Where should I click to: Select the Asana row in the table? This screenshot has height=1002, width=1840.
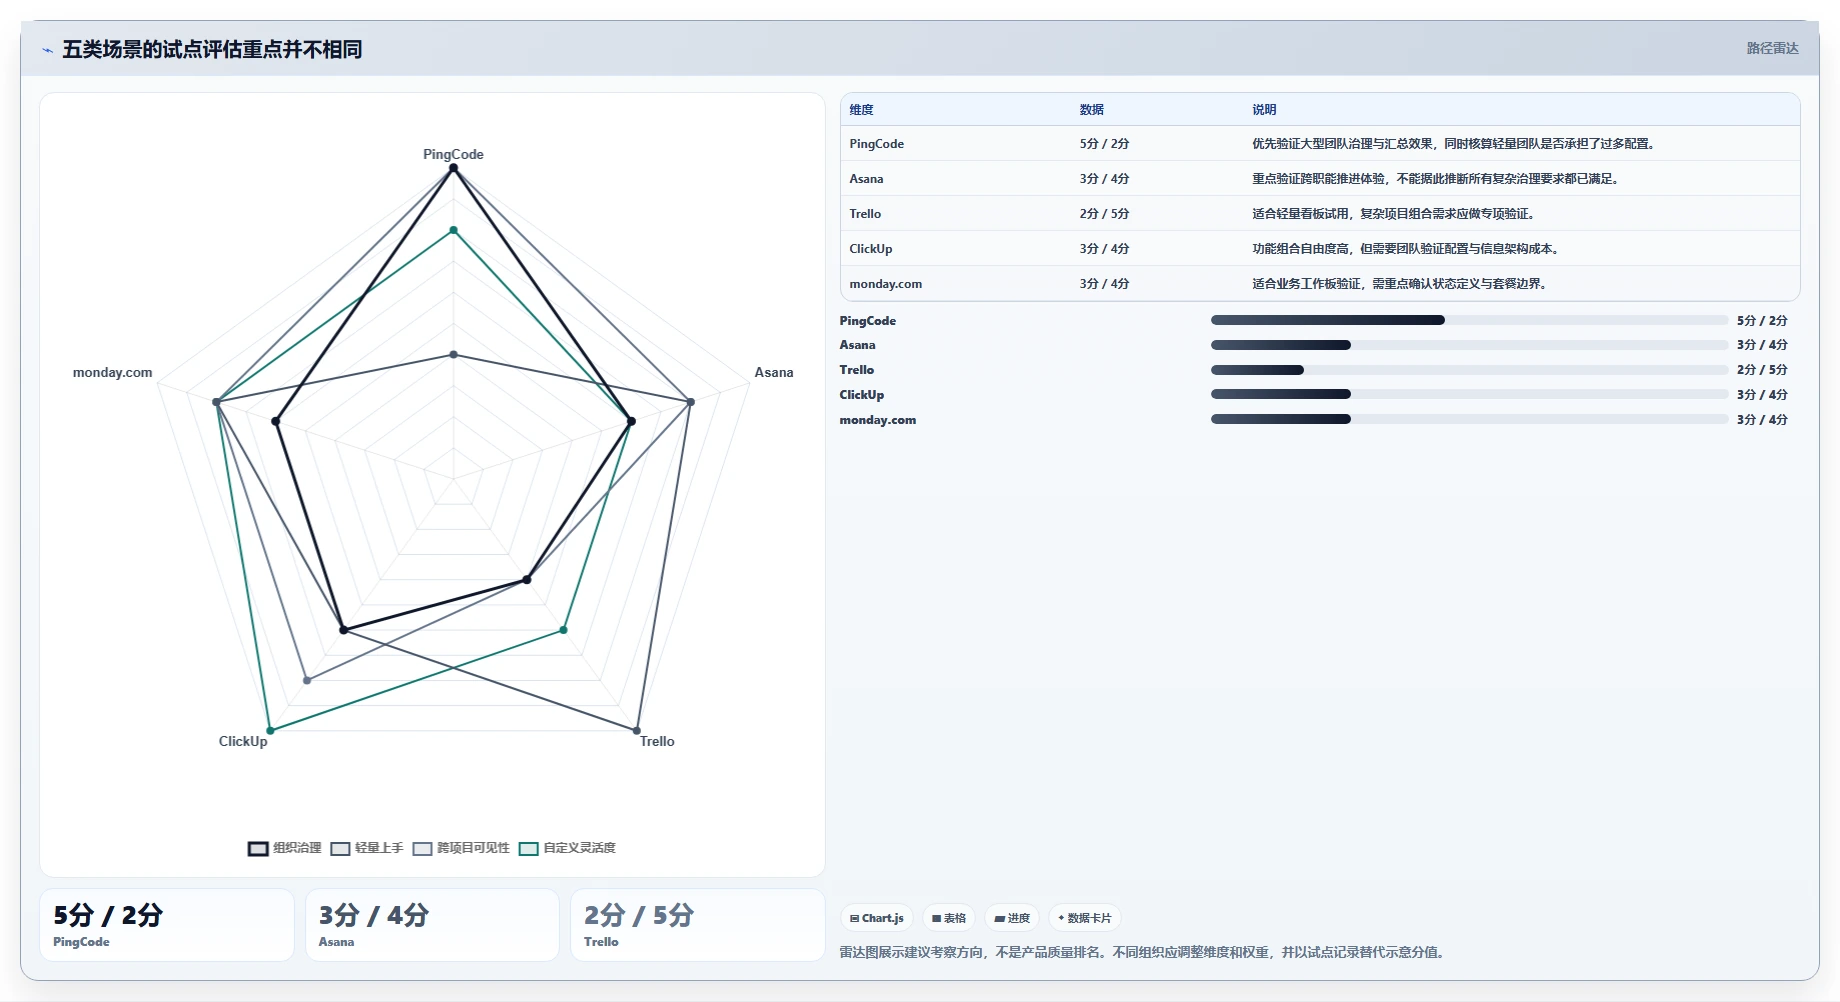[1320, 179]
